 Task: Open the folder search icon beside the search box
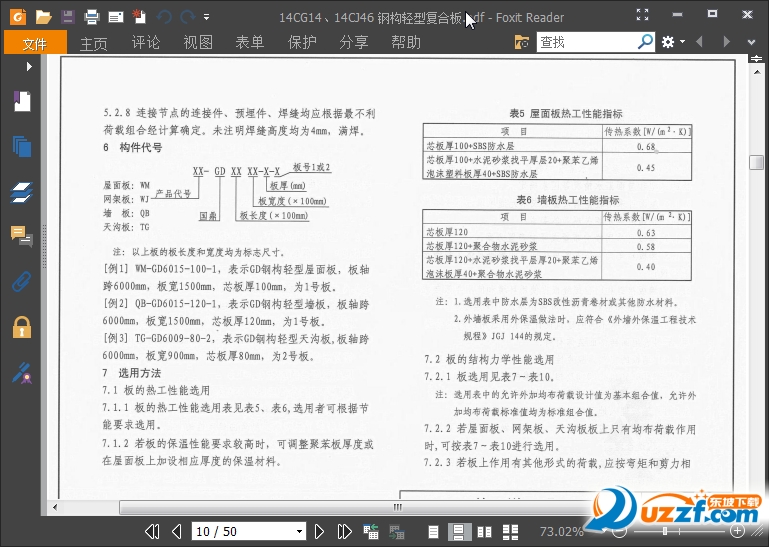(x=522, y=42)
